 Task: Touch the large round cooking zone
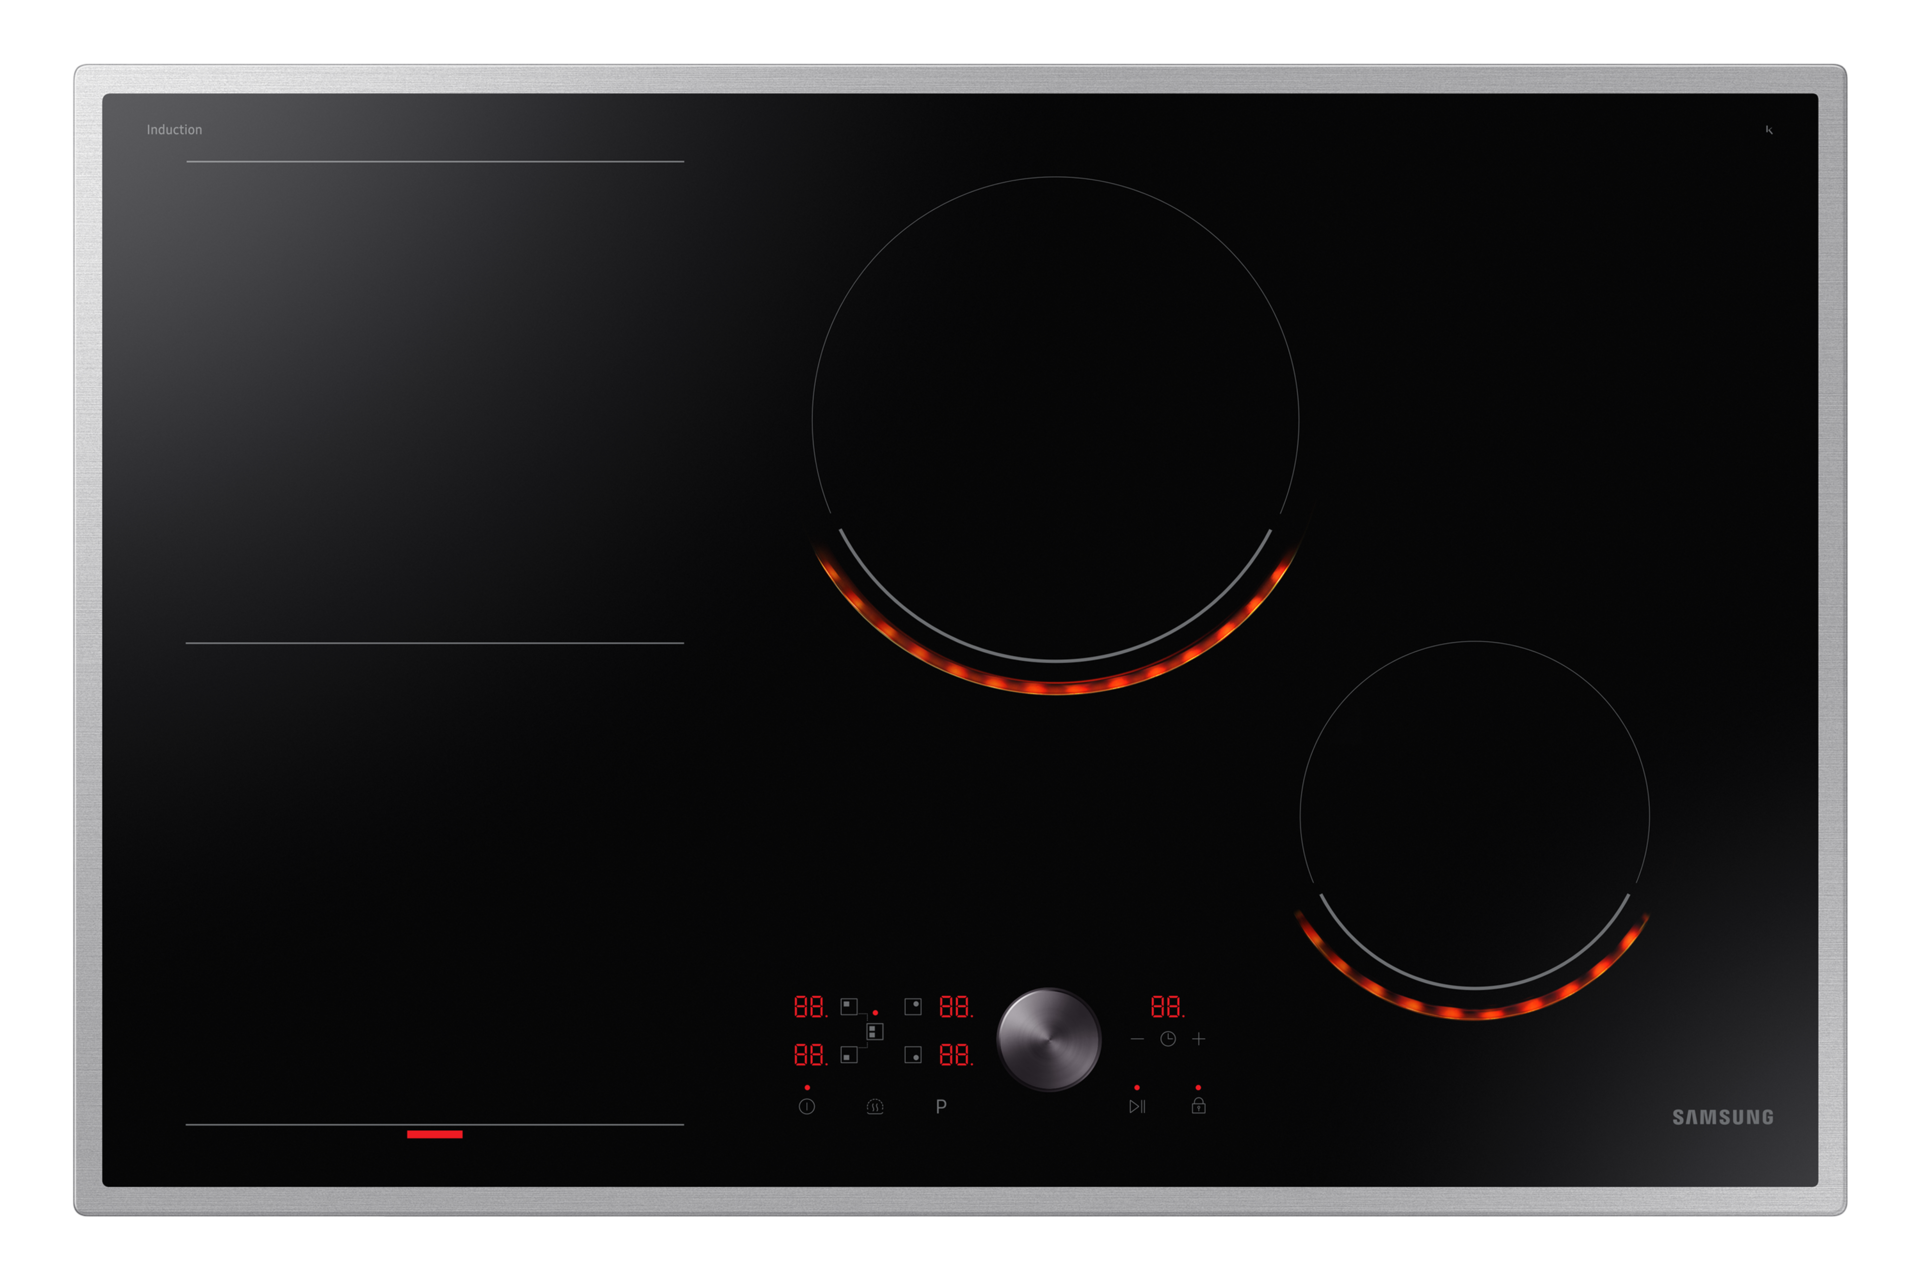point(1055,420)
